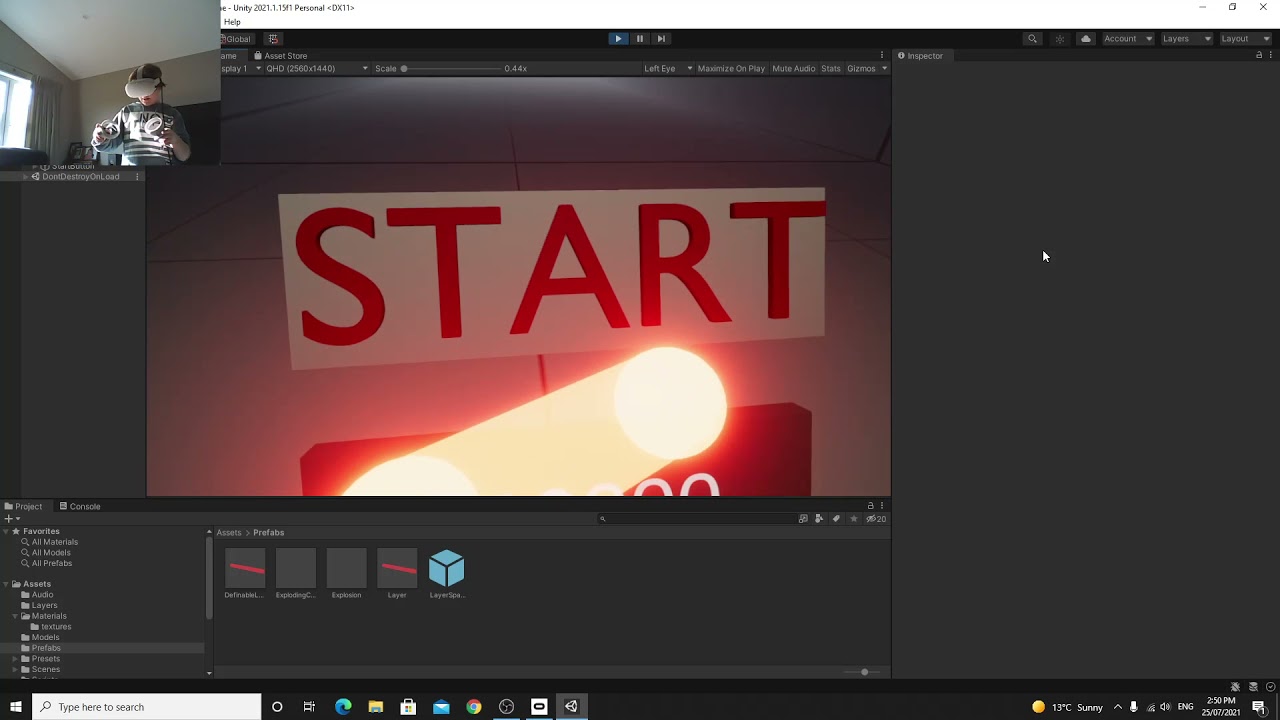Toggle Mute Audio in Game view
Image resolution: width=1280 pixels, height=720 pixels.
point(794,69)
